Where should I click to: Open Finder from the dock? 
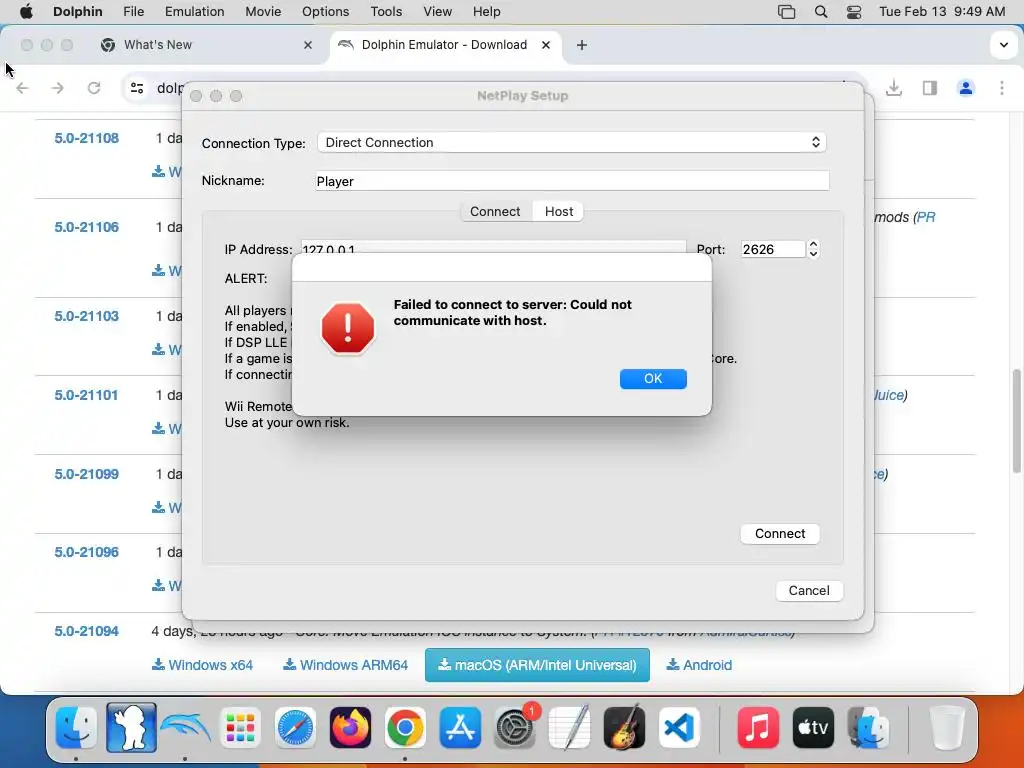pos(76,727)
